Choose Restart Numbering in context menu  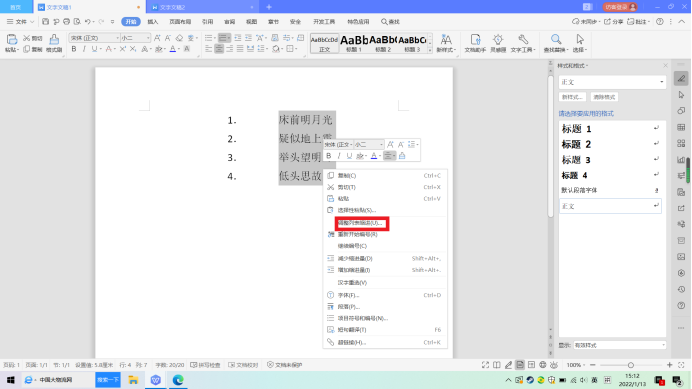384,234
